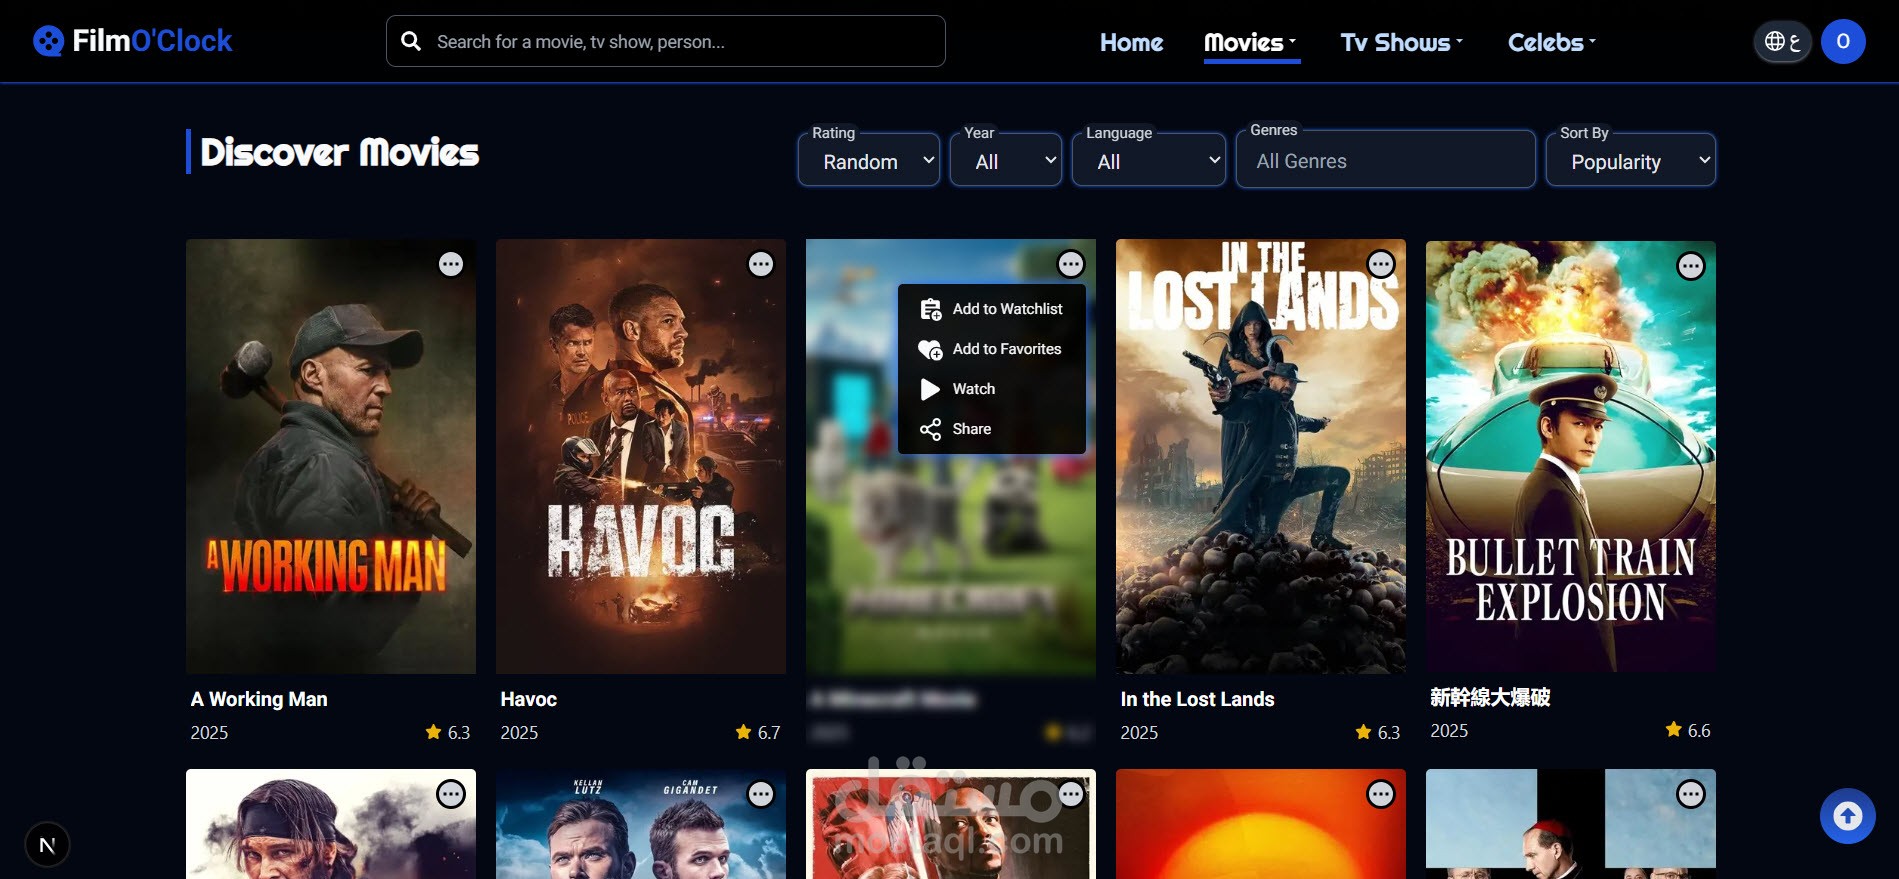Open options on Kellan Lutz movie poster
This screenshot has width=1899, height=879.
pyautogui.click(x=761, y=794)
